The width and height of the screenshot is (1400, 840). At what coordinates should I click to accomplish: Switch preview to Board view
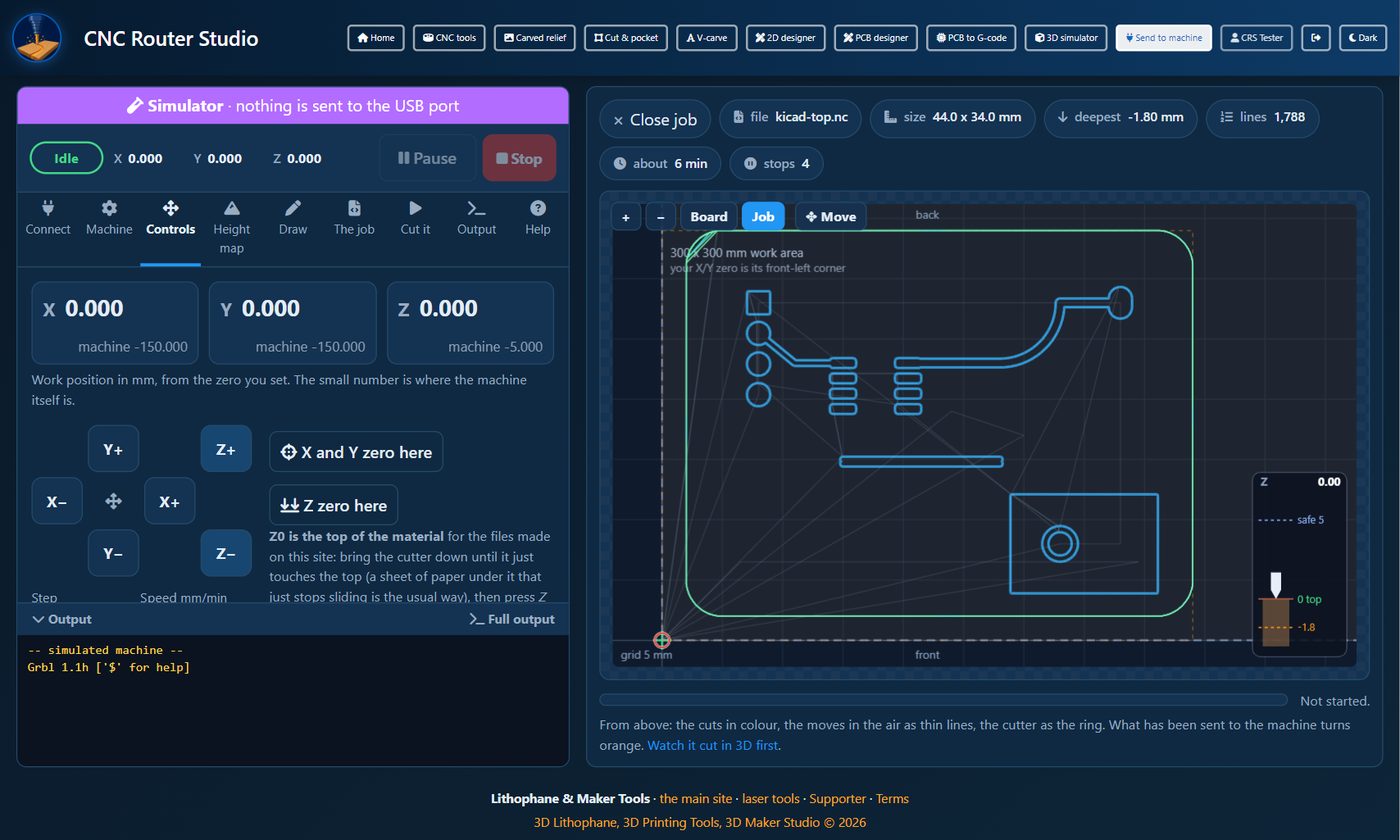(709, 217)
